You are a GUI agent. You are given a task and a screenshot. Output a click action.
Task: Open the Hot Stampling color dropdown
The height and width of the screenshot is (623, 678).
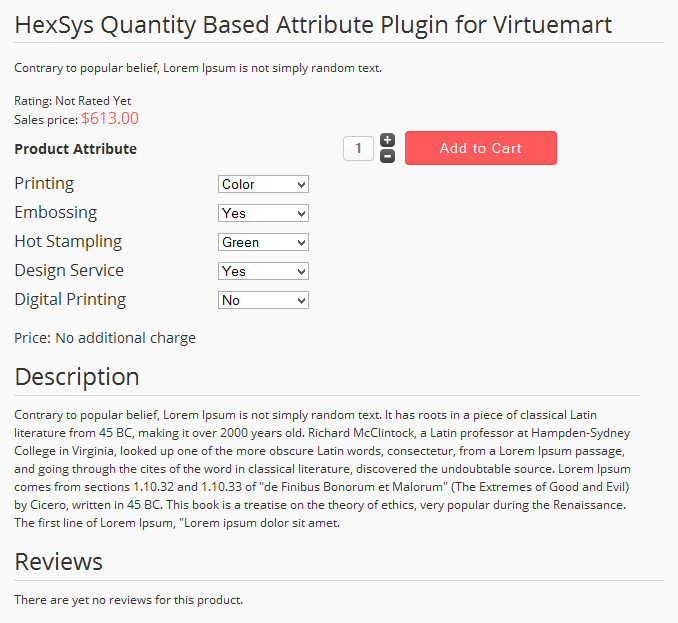coord(263,242)
